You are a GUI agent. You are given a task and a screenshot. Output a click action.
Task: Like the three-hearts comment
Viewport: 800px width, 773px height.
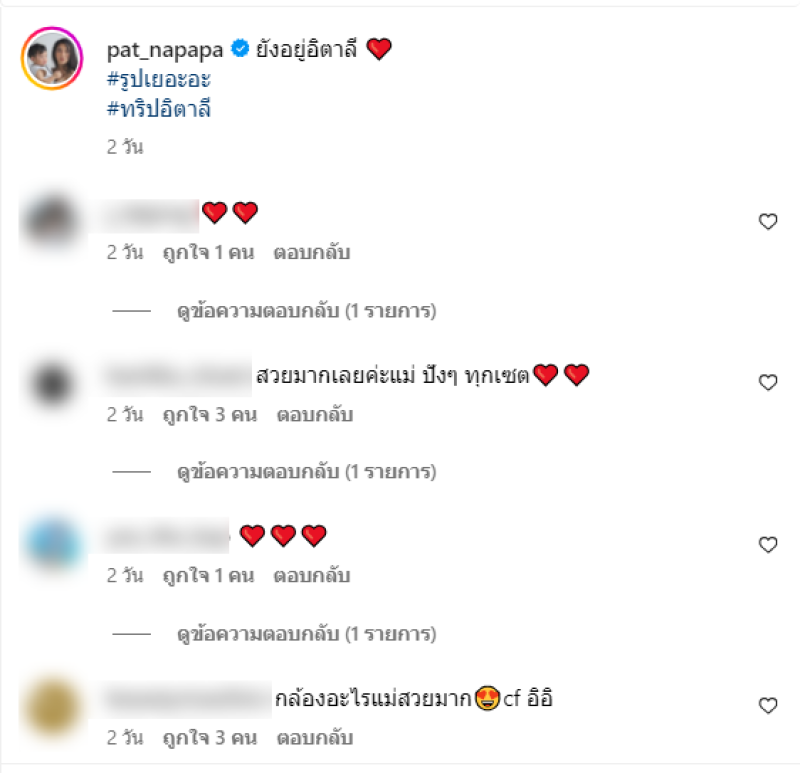(768, 544)
